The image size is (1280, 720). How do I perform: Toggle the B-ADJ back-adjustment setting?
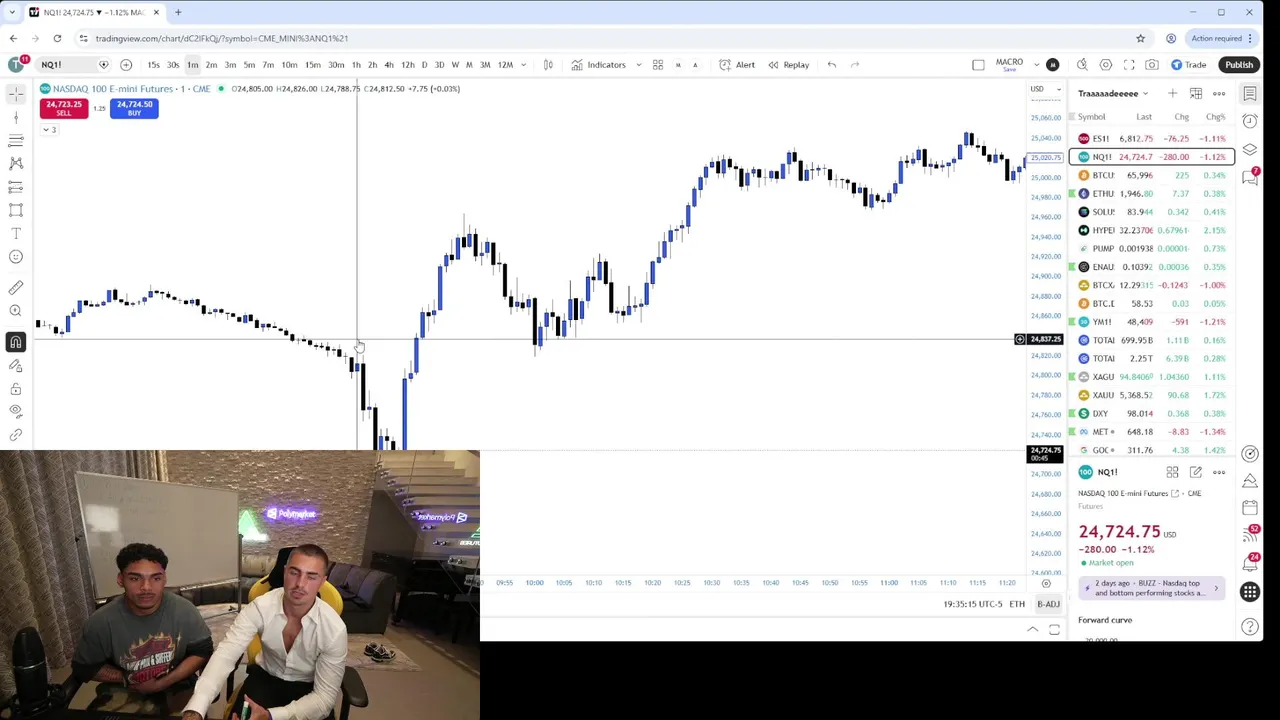click(x=1048, y=604)
